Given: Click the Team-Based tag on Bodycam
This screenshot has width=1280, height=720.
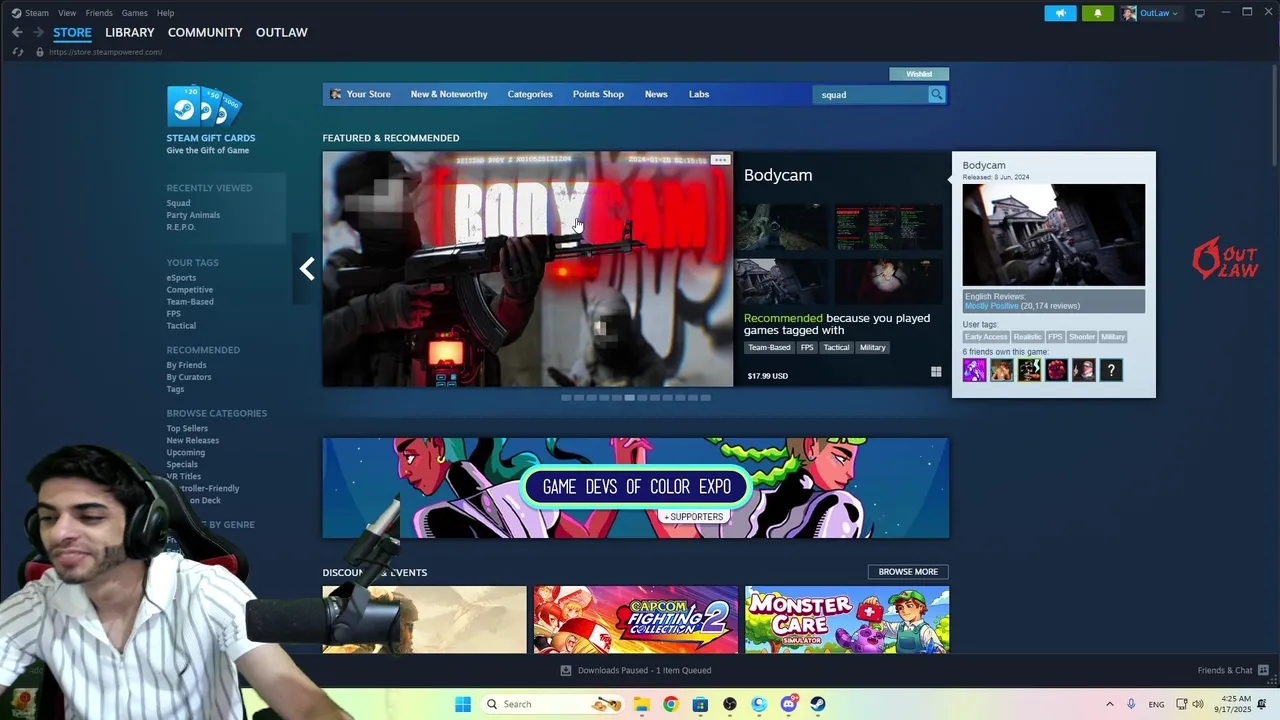Looking at the screenshot, I should click(x=769, y=348).
